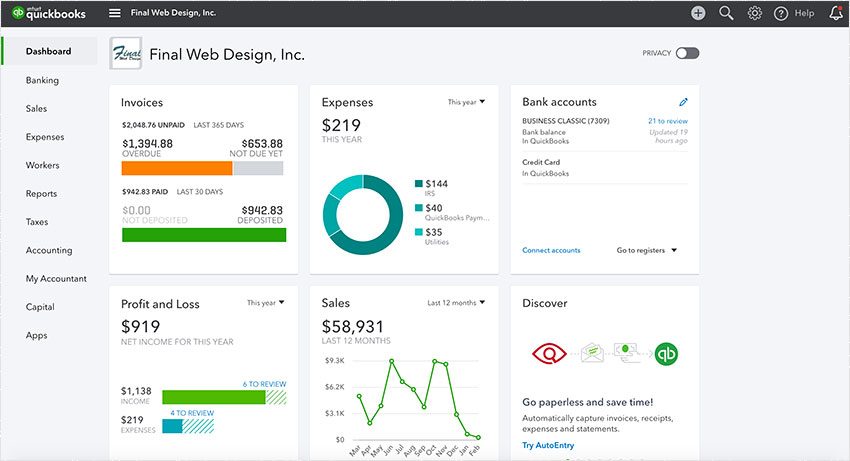
Task: Click the $0.00 not deposited amount
Action: 137,210
